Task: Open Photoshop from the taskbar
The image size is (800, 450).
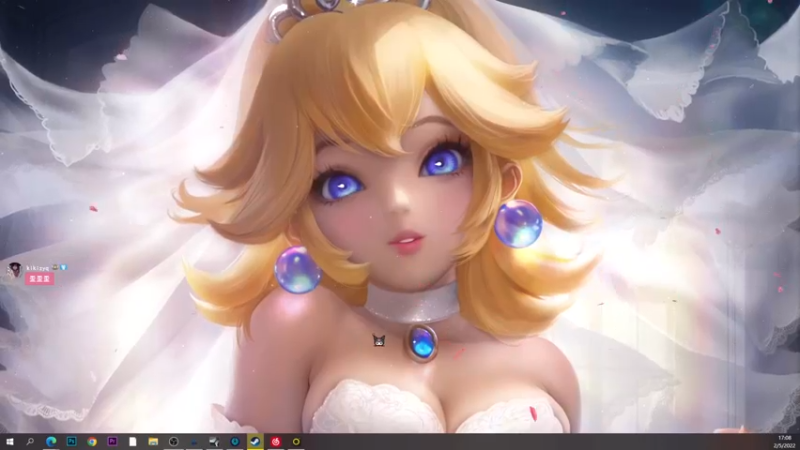Action: click(x=71, y=442)
